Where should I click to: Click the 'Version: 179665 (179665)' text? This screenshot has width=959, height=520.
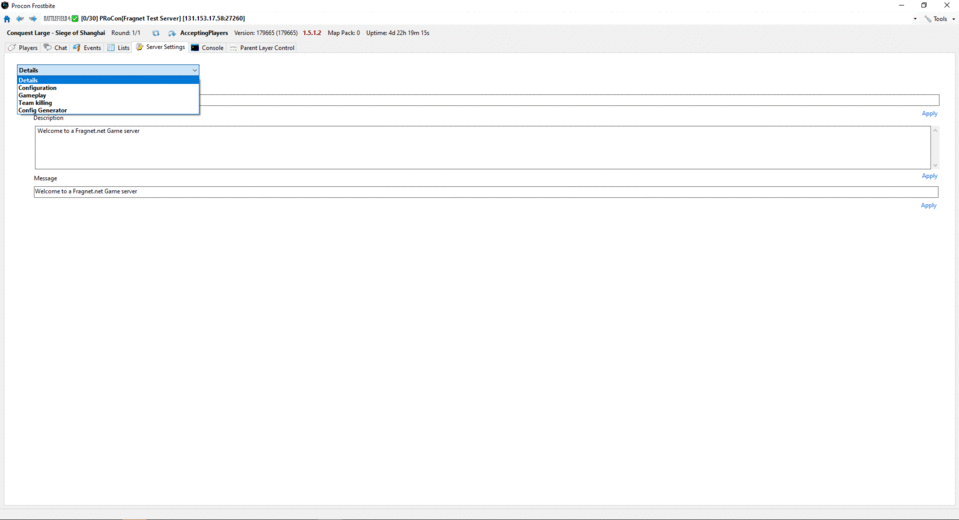(266, 33)
